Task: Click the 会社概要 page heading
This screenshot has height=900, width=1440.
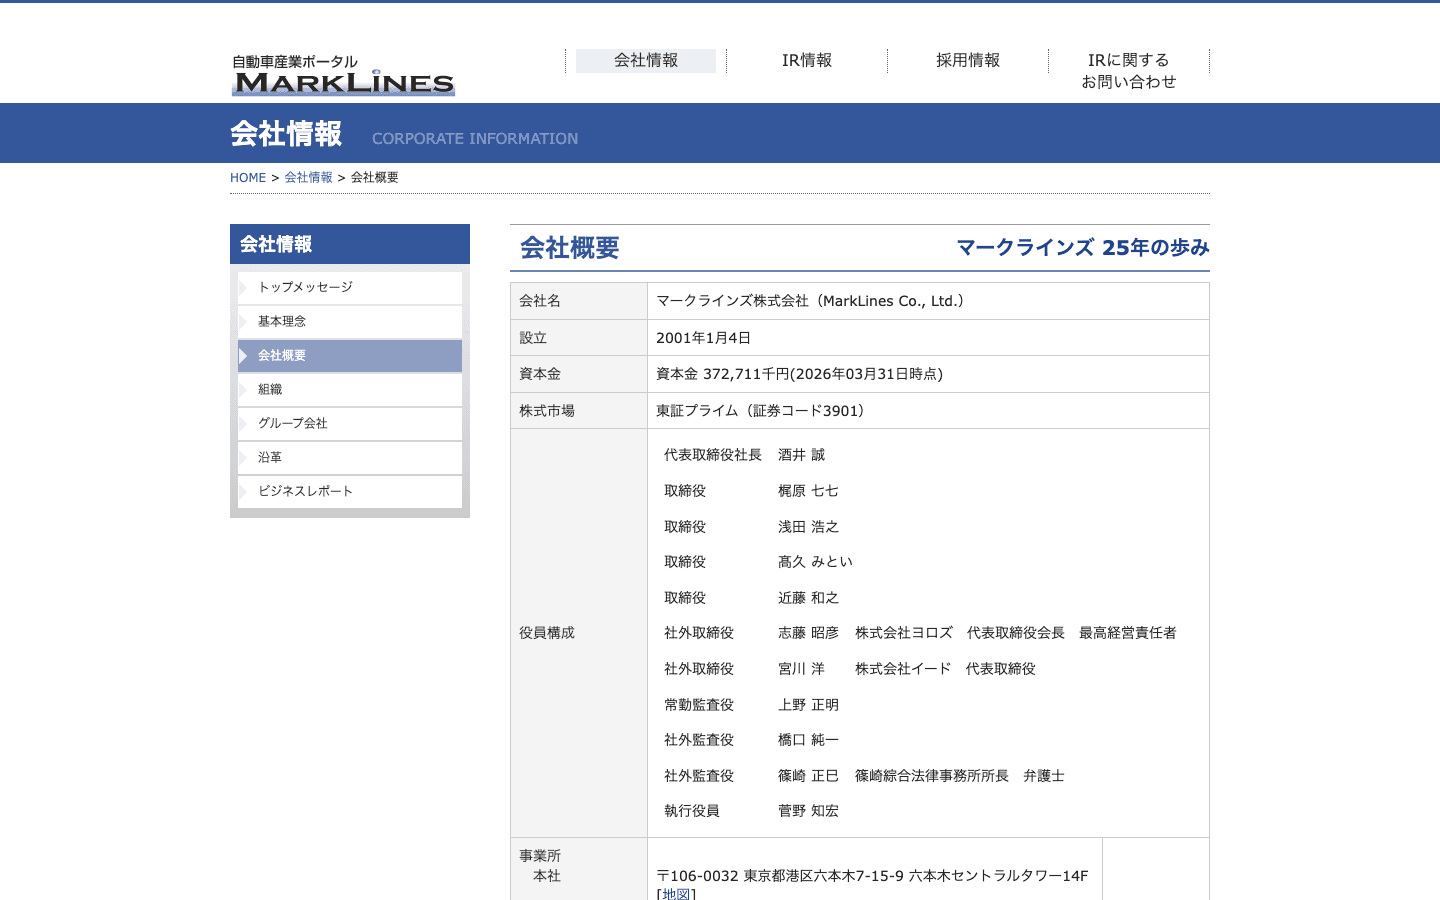Action: pyautogui.click(x=570, y=248)
